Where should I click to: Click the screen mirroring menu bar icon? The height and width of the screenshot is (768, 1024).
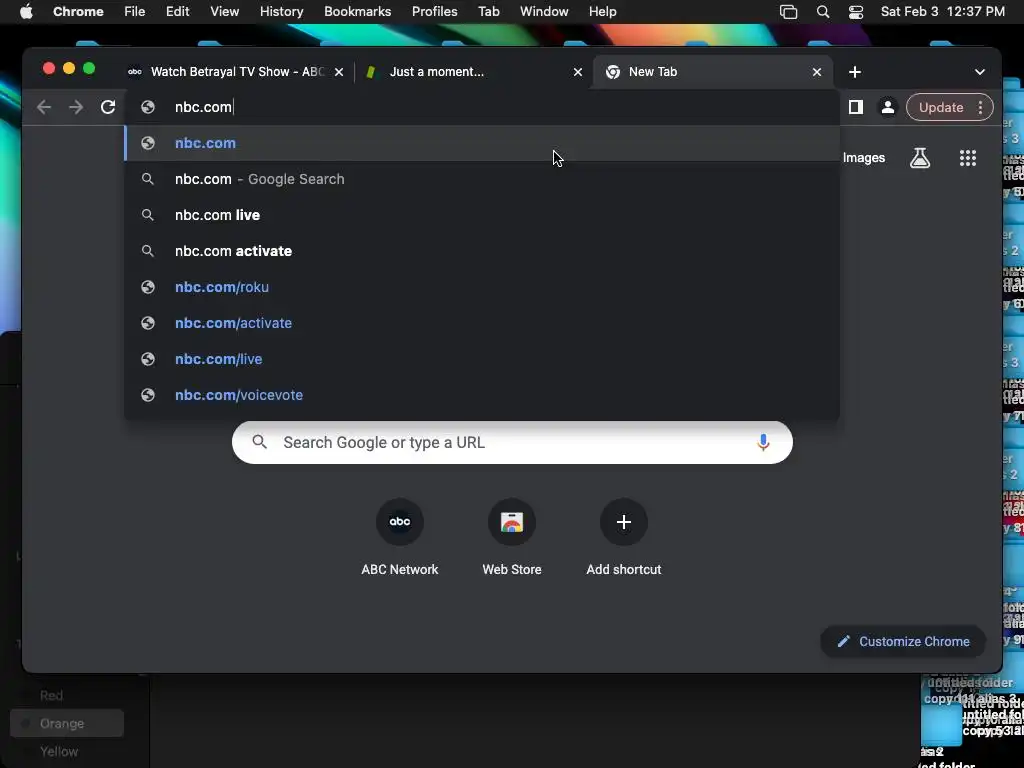pos(788,12)
